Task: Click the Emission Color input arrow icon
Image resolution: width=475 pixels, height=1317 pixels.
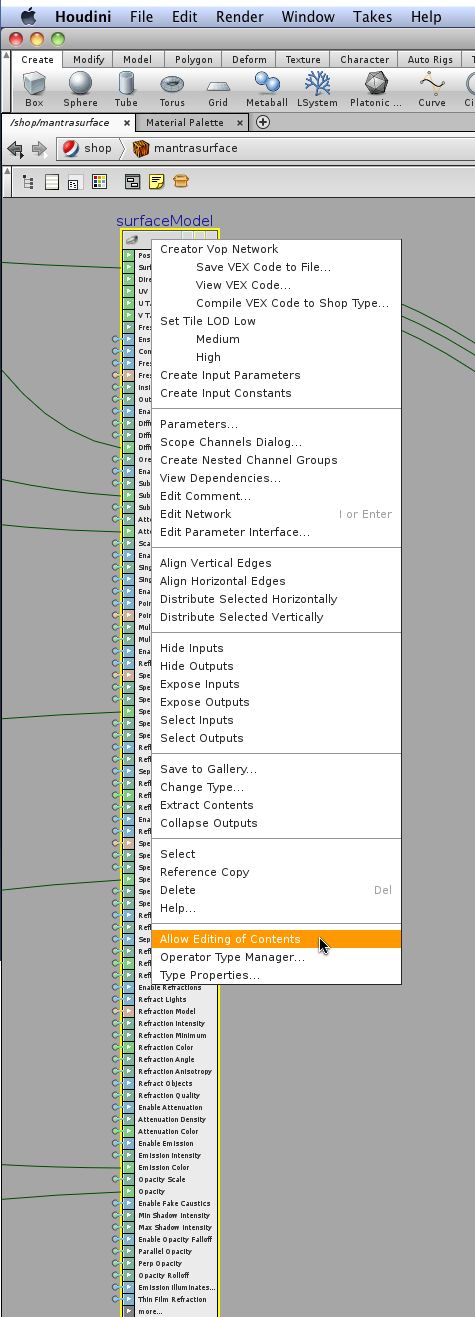Action: coord(128,1167)
